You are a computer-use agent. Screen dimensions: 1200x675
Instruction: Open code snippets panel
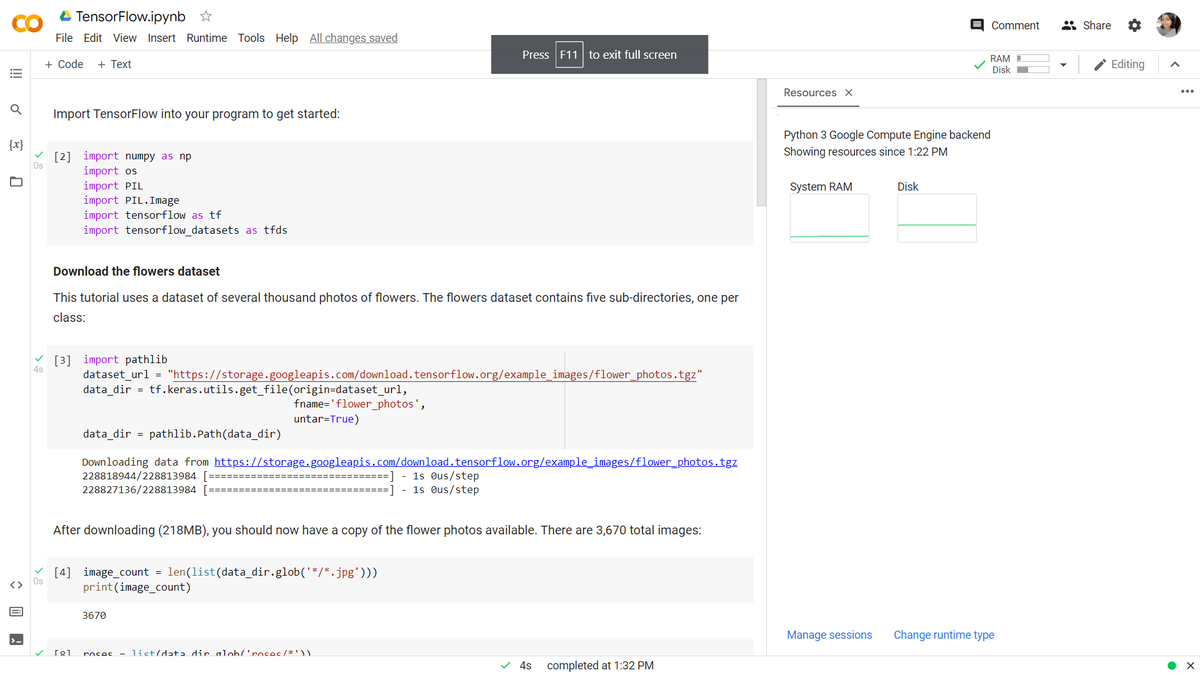point(16,585)
